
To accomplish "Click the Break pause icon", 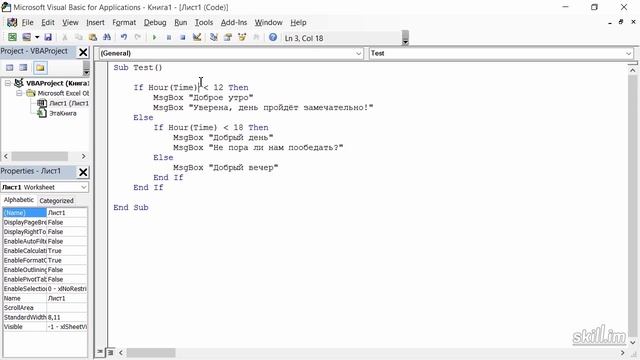I will tap(169, 38).
